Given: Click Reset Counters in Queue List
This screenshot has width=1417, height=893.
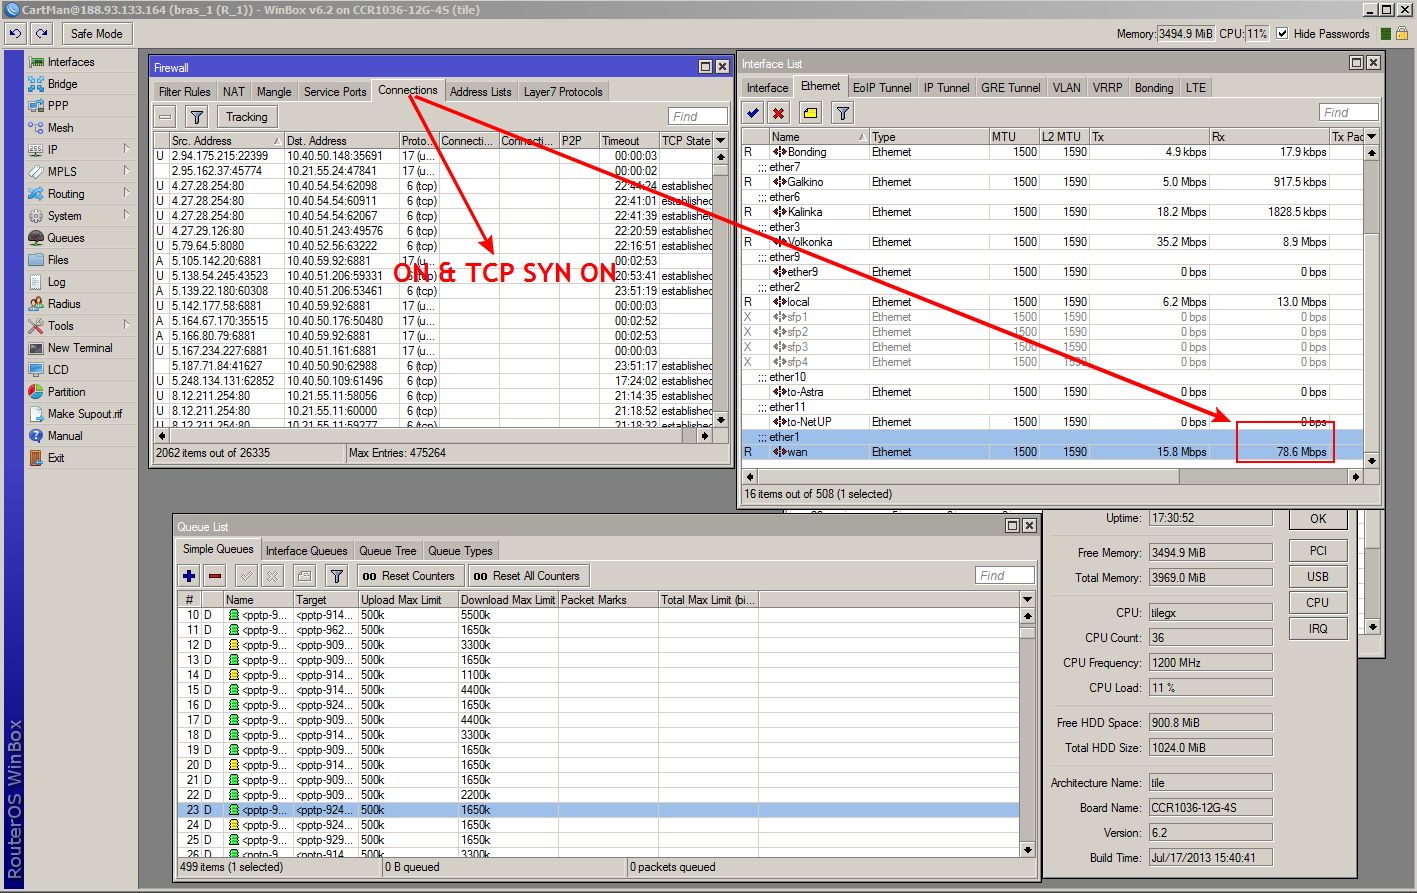Looking at the screenshot, I should [409, 576].
